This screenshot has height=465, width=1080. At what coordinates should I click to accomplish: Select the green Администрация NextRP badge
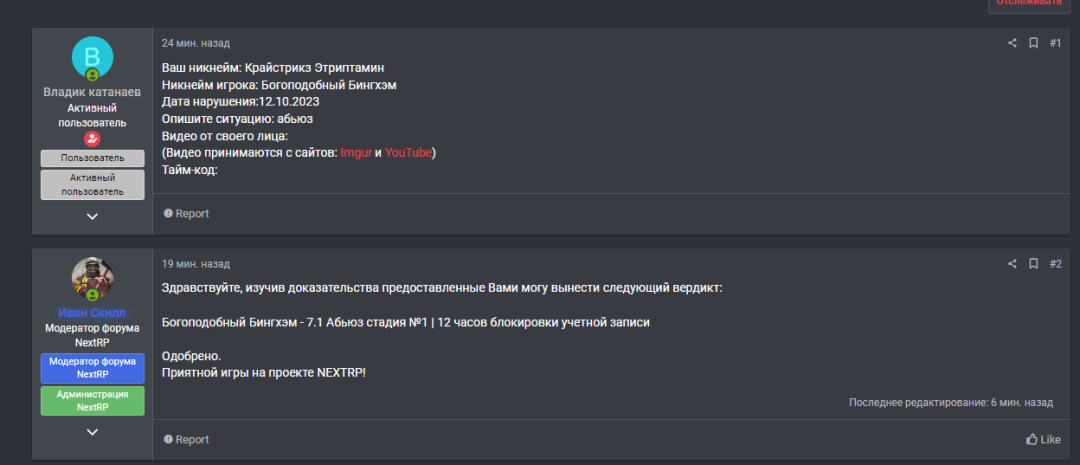point(92,401)
